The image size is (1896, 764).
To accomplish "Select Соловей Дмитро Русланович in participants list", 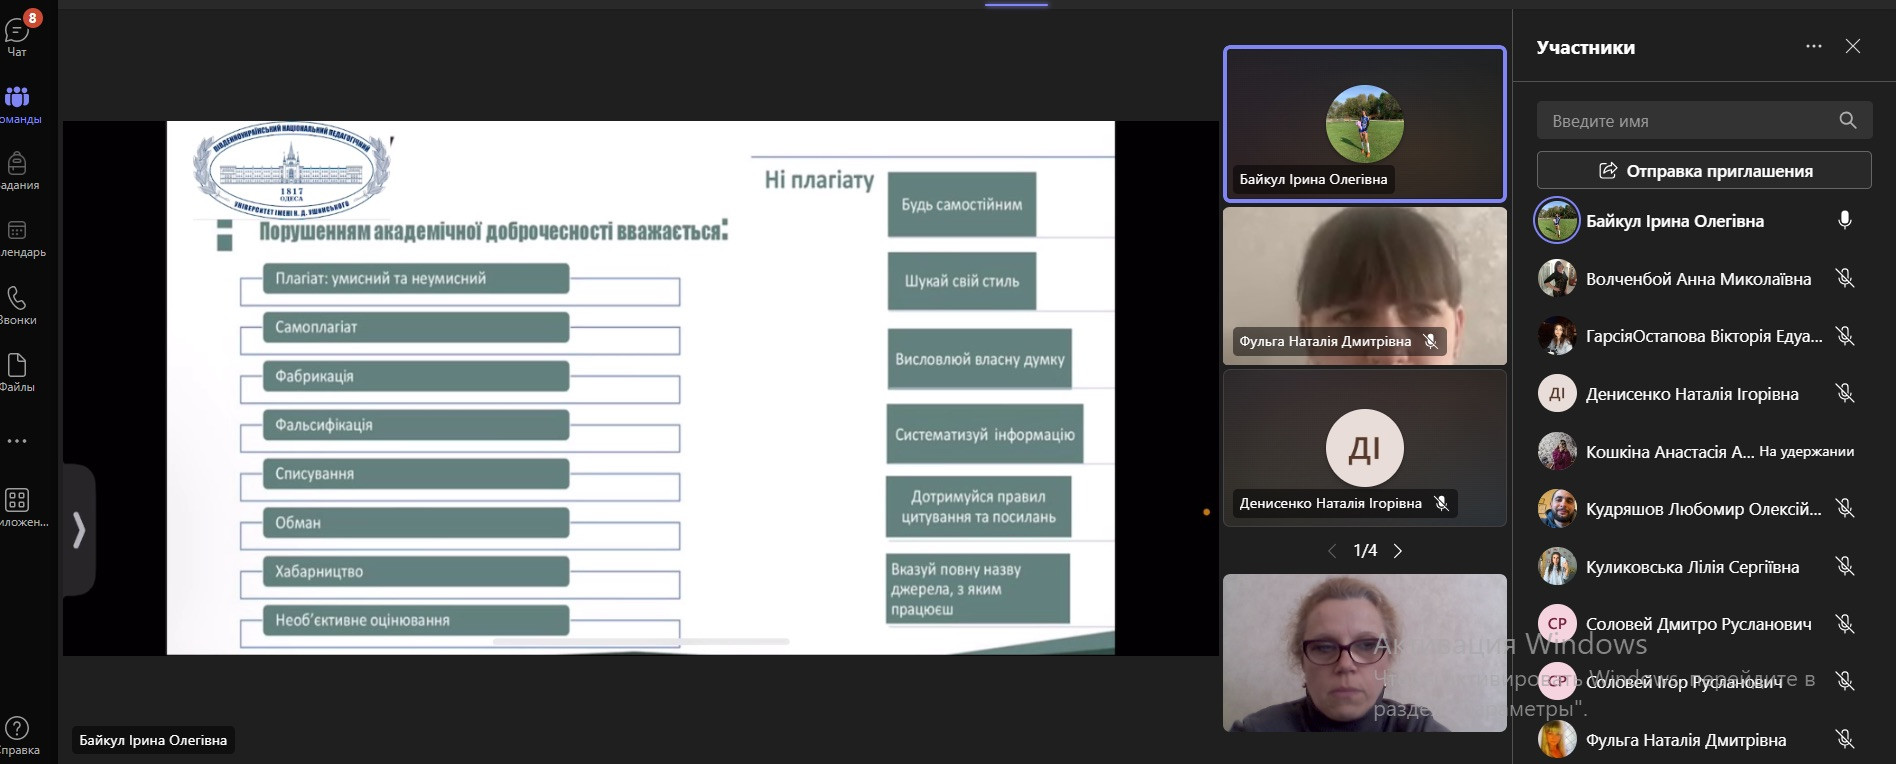I will click(1704, 624).
